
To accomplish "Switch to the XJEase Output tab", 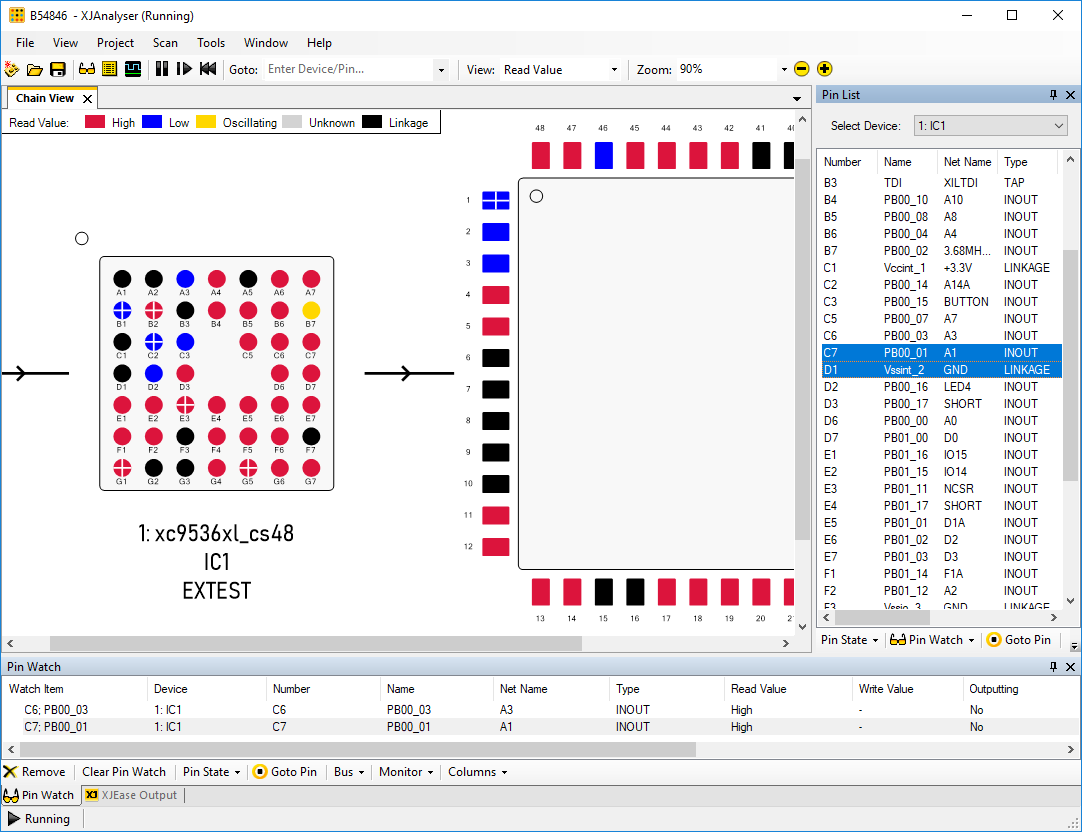I will [132, 795].
